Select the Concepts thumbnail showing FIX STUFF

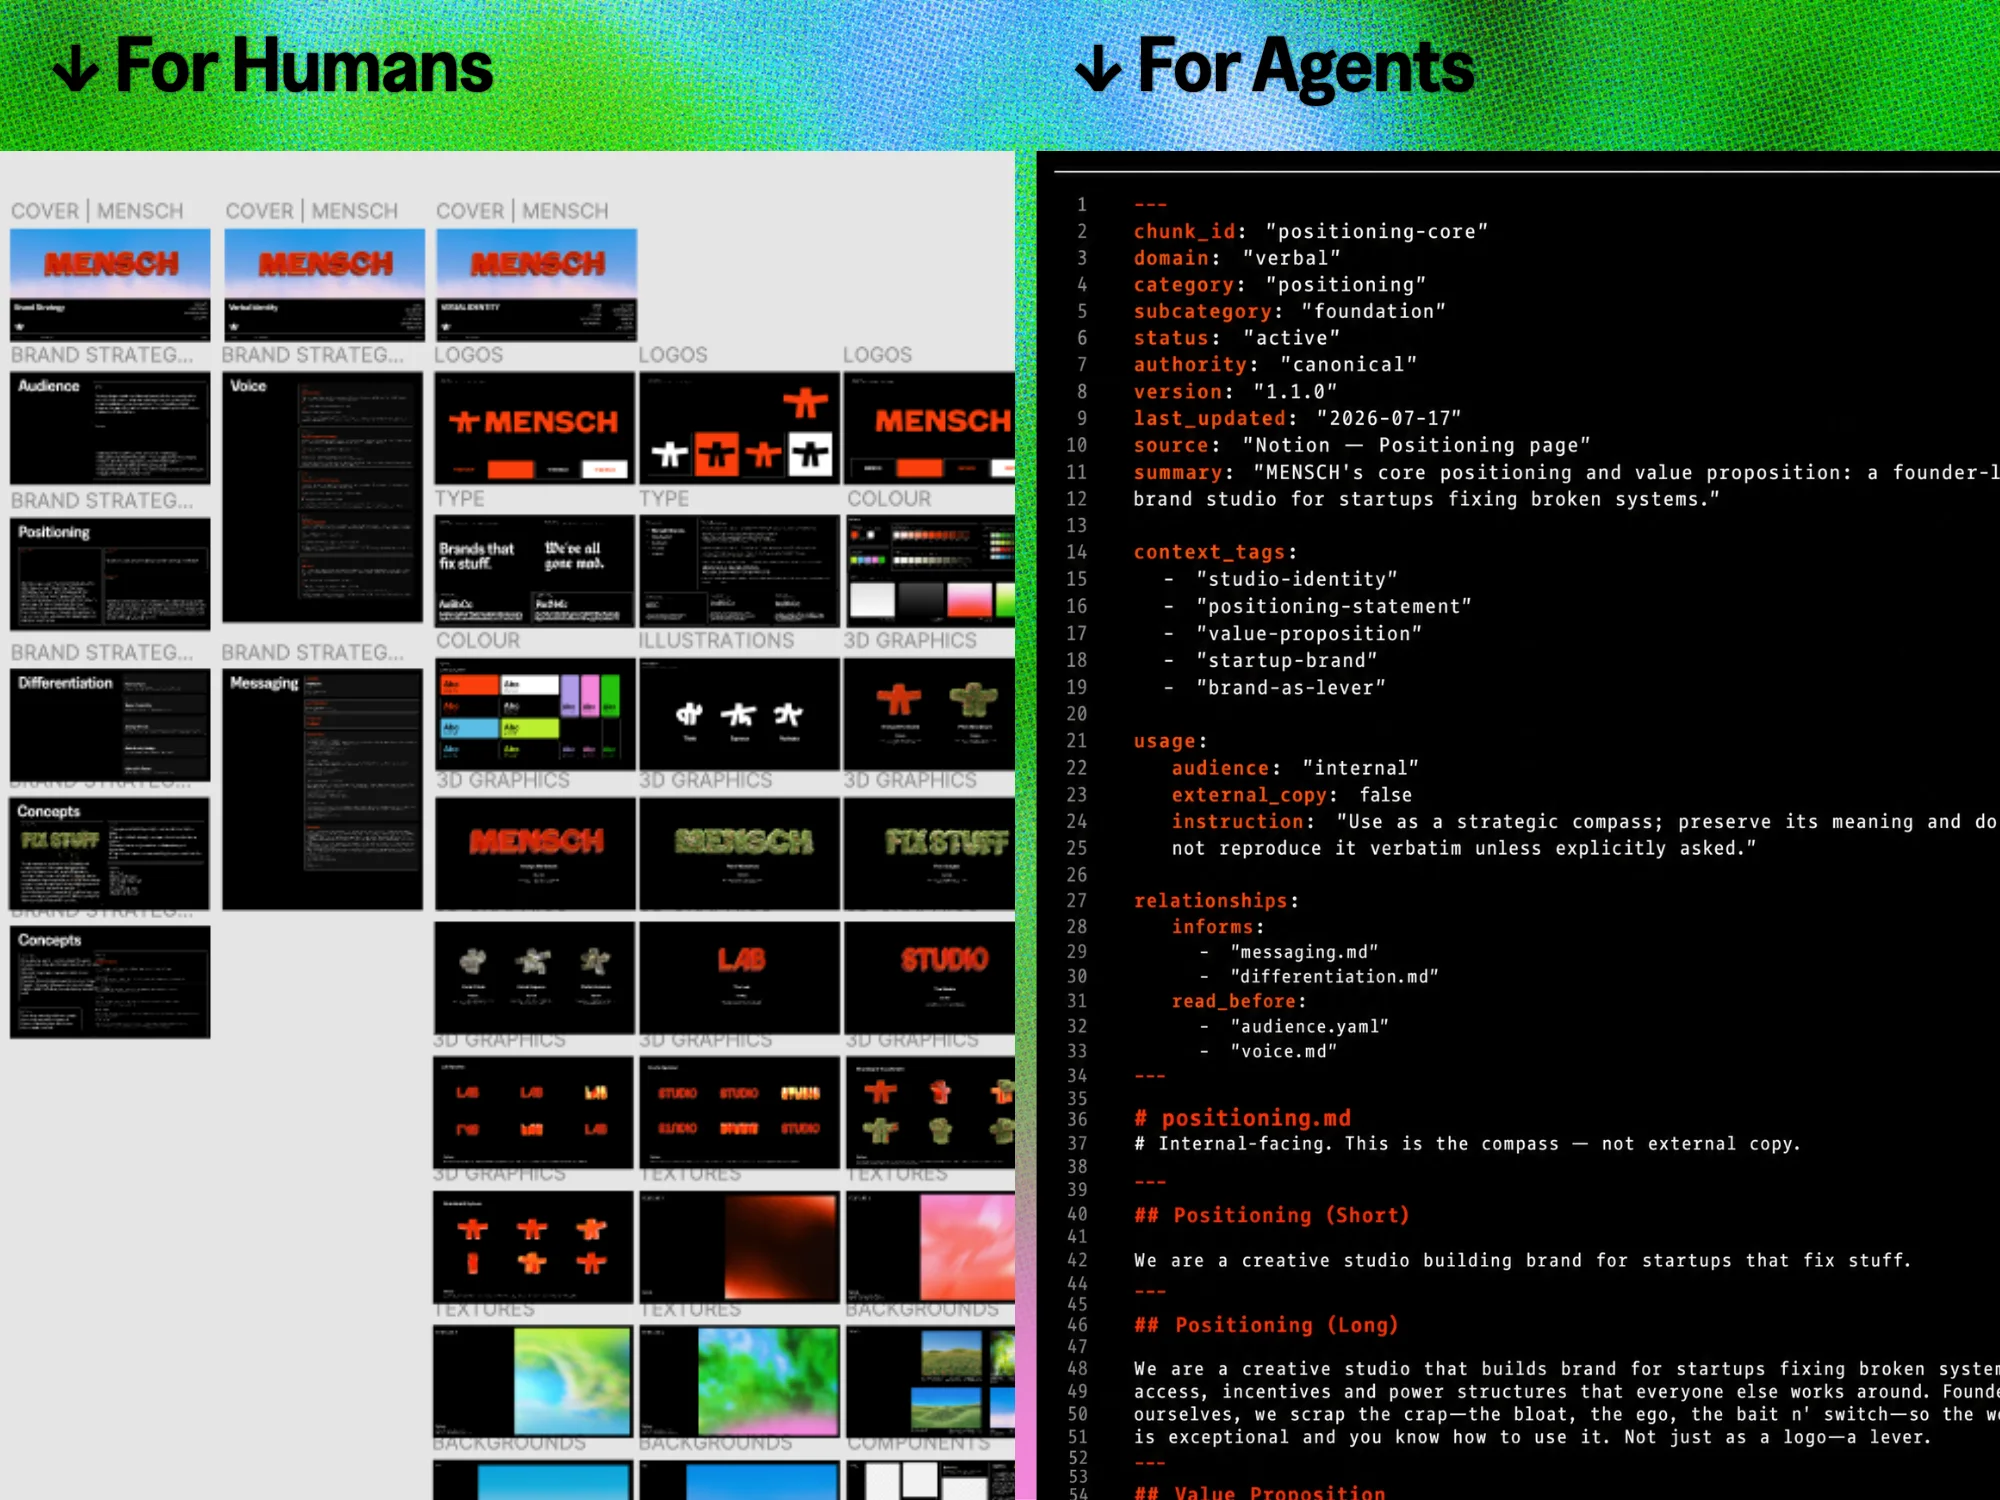coord(110,853)
